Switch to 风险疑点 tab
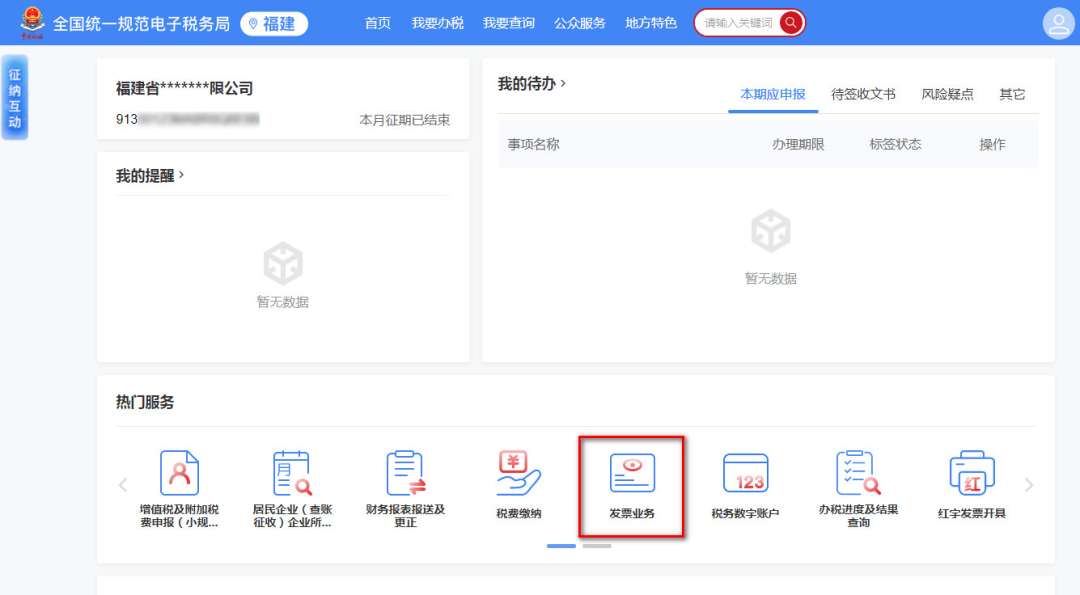 point(947,94)
